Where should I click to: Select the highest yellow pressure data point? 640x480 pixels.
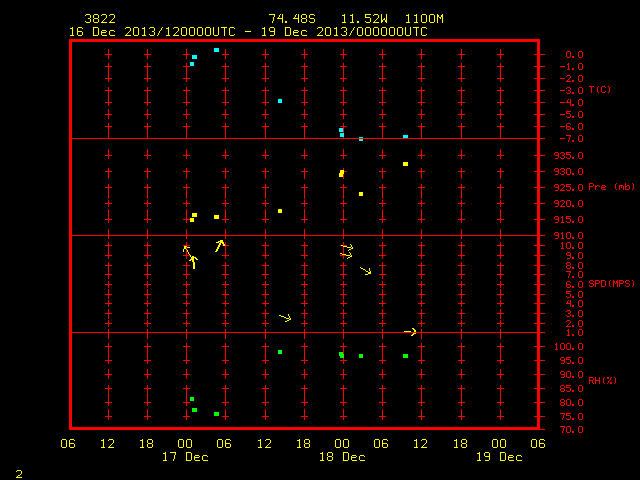click(x=405, y=164)
